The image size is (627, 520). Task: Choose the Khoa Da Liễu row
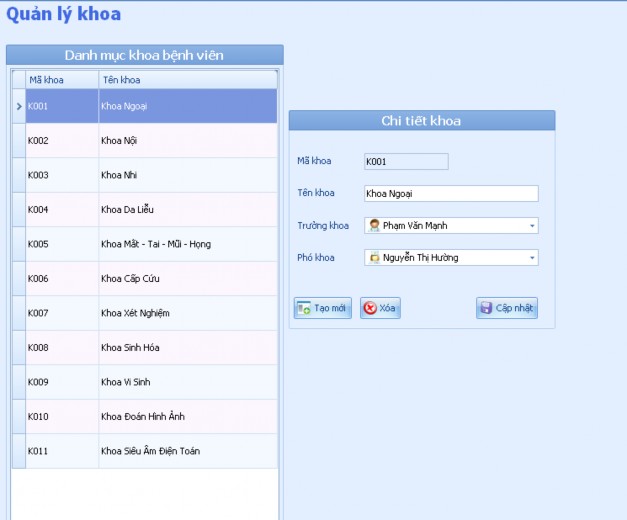(150, 210)
